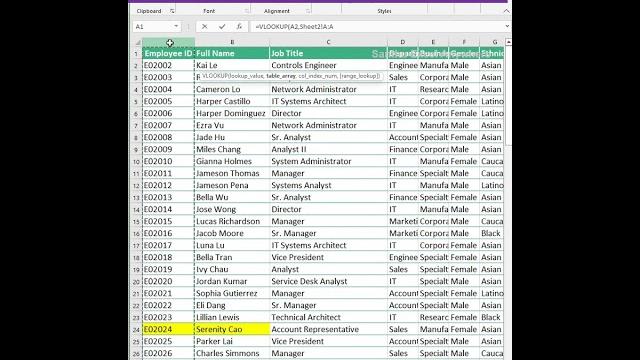Viewport: 640px width, 360px height.
Task: Click the Full Name header cell
Action: pos(232,53)
